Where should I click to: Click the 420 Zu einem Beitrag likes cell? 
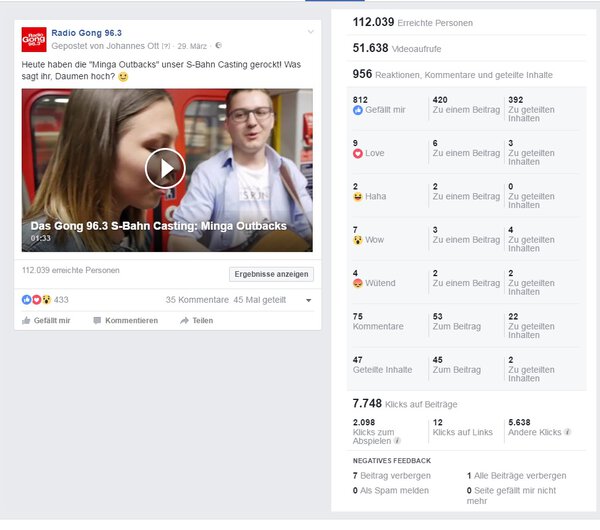click(x=466, y=105)
